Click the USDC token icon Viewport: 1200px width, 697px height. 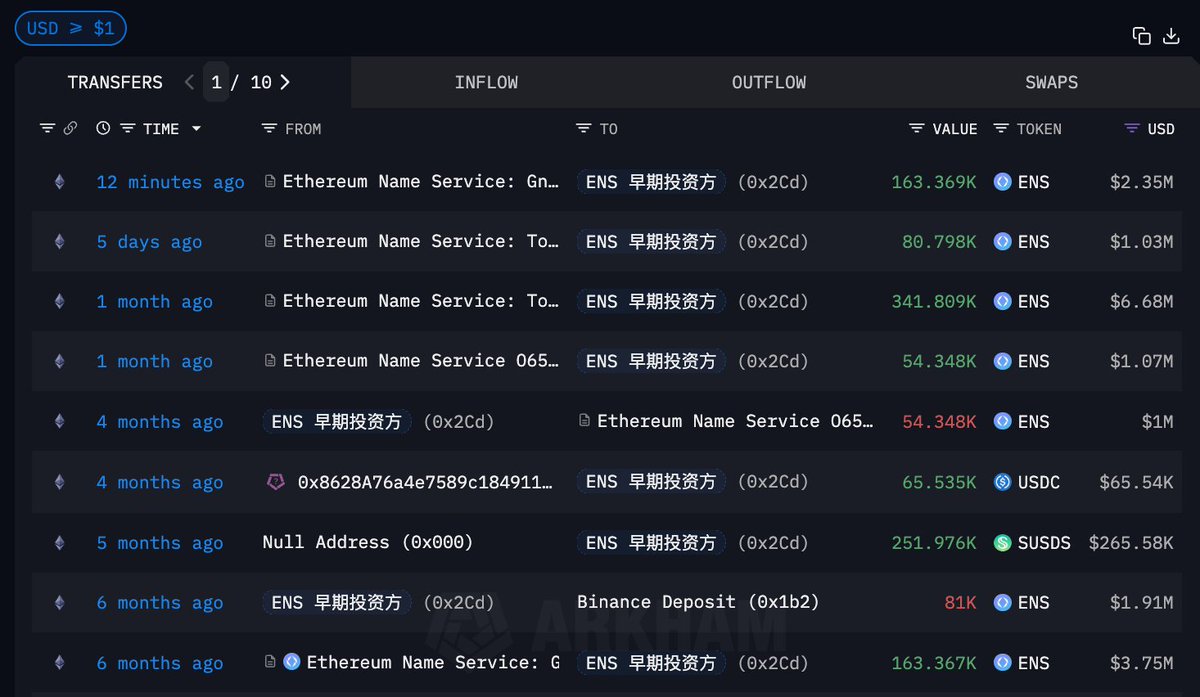[1003, 482]
